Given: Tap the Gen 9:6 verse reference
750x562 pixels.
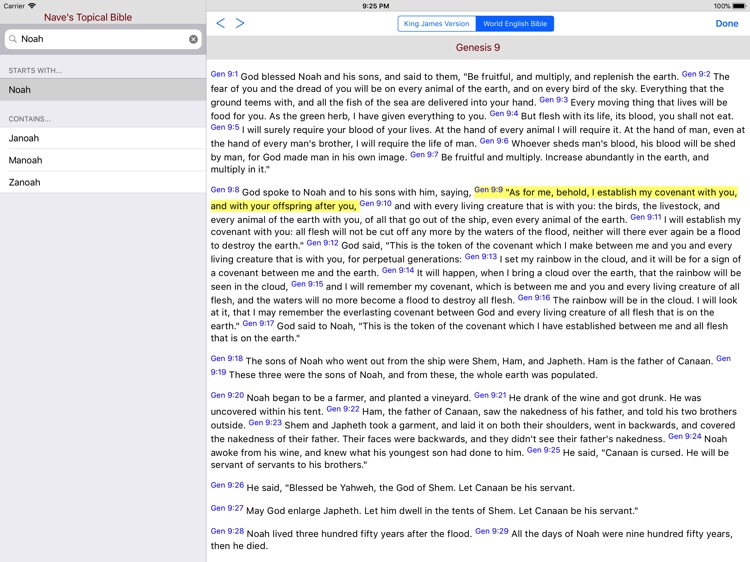Looking at the screenshot, I should (494, 141).
